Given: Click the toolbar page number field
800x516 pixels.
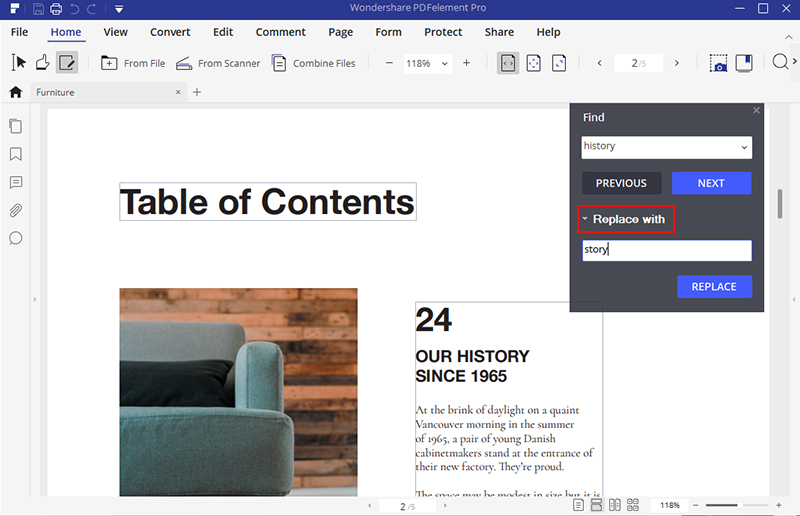Looking at the screenshot, I should [638, 63].
